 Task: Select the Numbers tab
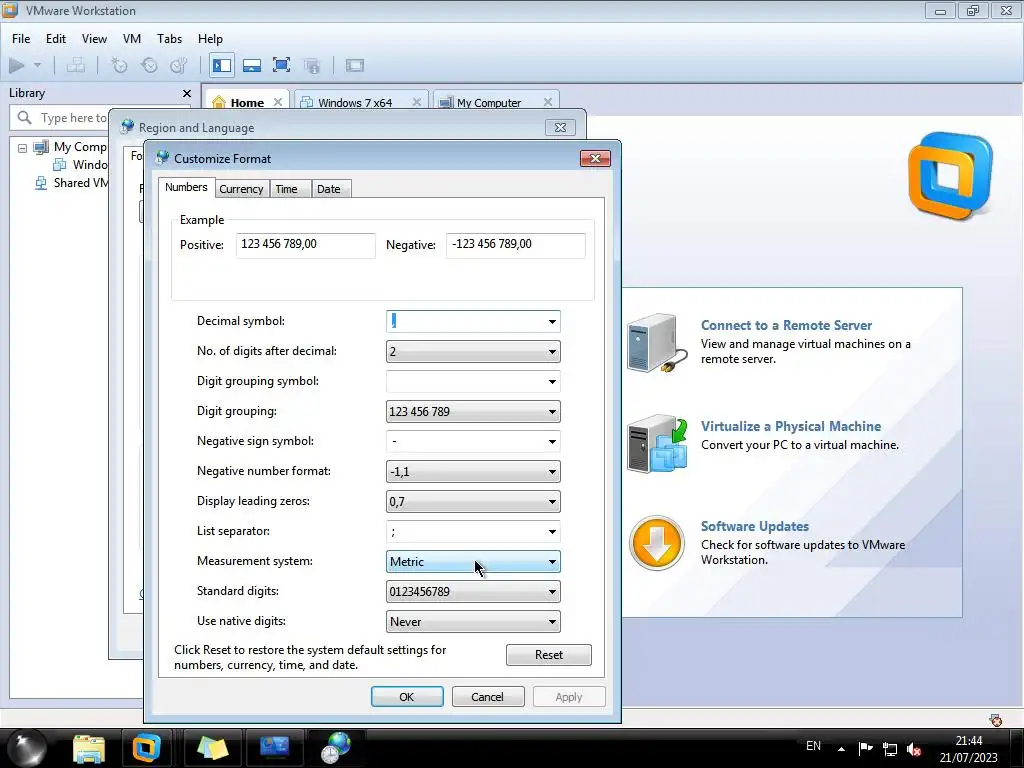click(186, 187)
